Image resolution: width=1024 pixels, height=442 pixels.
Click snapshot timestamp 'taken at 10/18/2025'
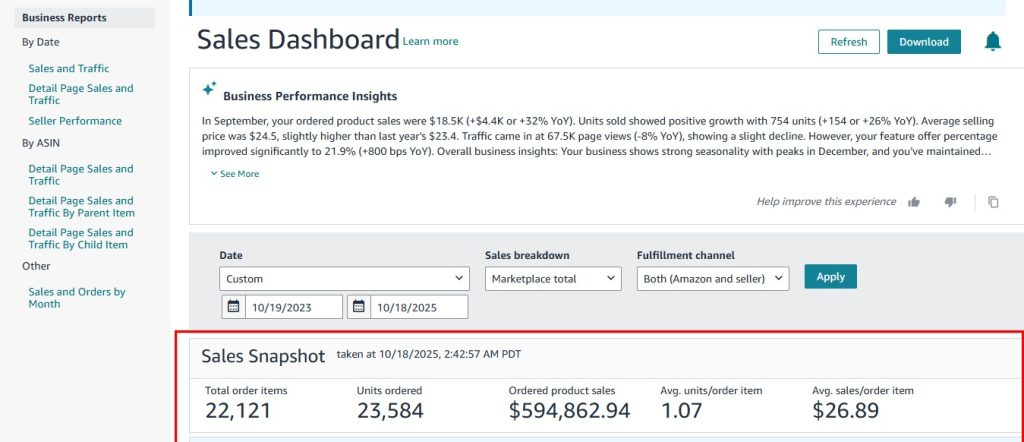[429, 355]
